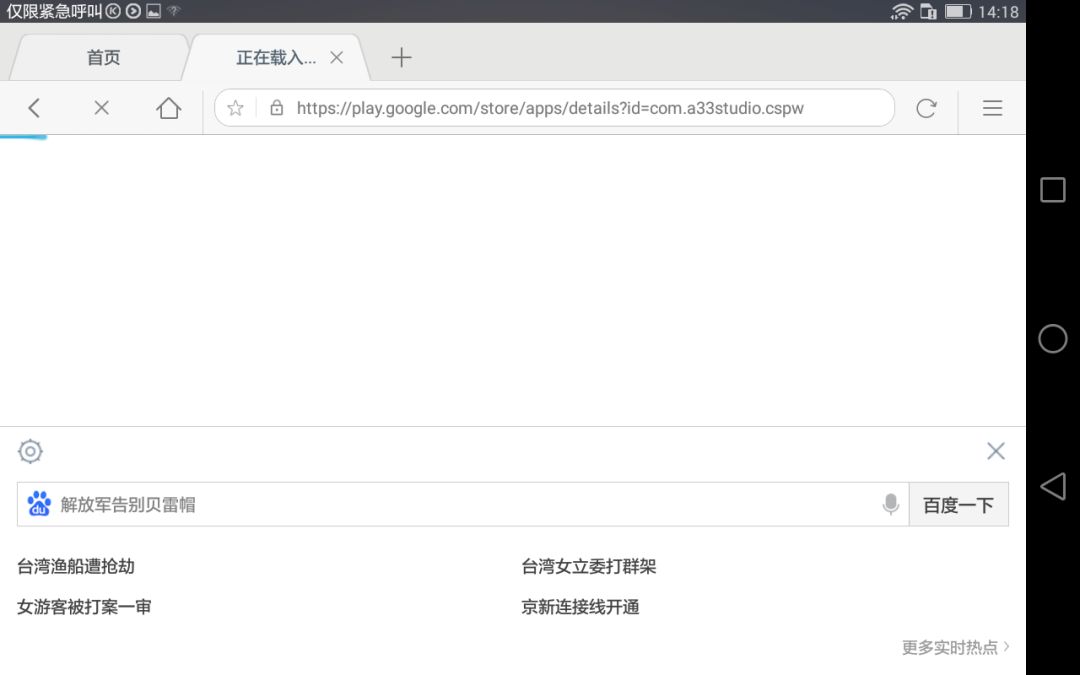The image size is (1080, 675).
Task: Close the 正在载入... tab
Action: pos(336,57)
